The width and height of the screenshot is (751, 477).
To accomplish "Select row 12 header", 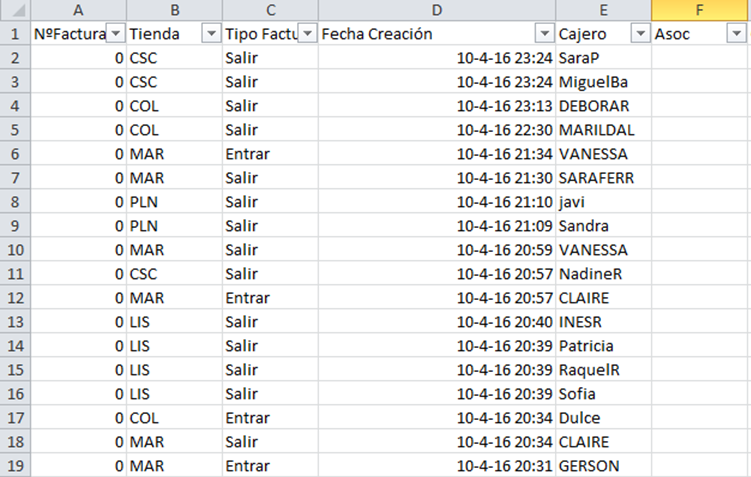I will pyautogui.click(x=14, y=298).
